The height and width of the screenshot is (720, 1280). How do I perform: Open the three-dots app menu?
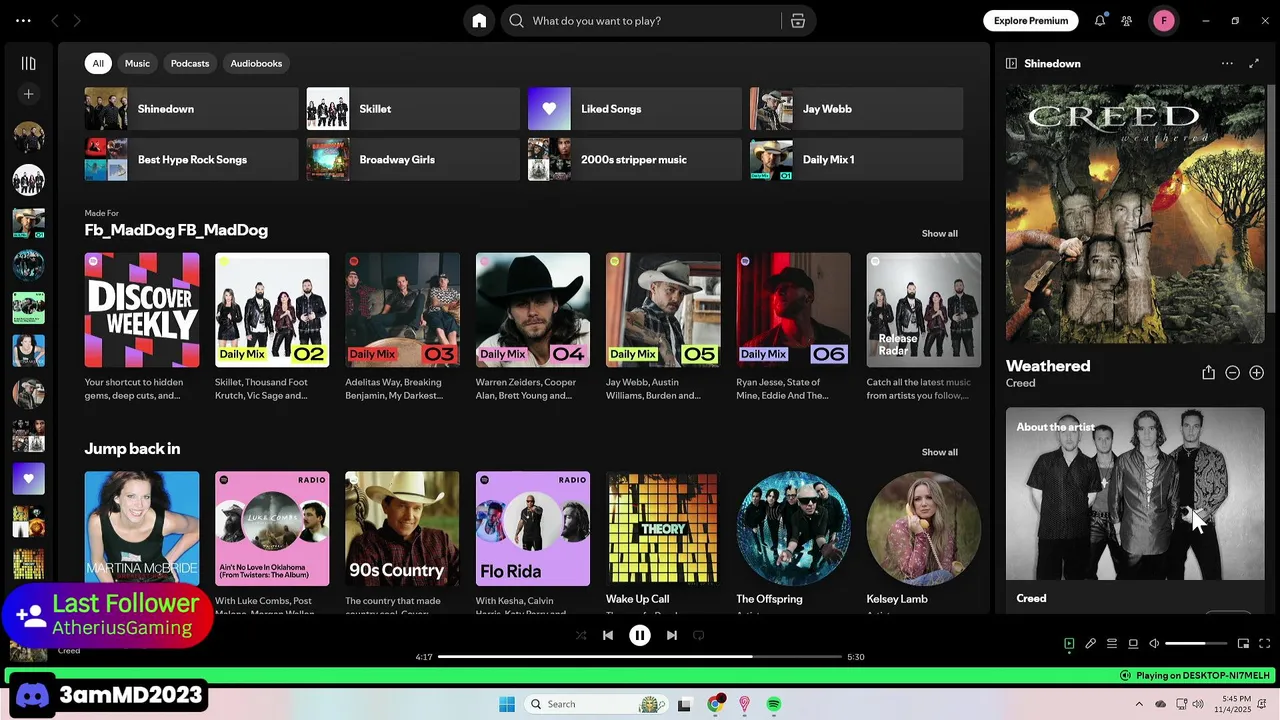(23, 21)
